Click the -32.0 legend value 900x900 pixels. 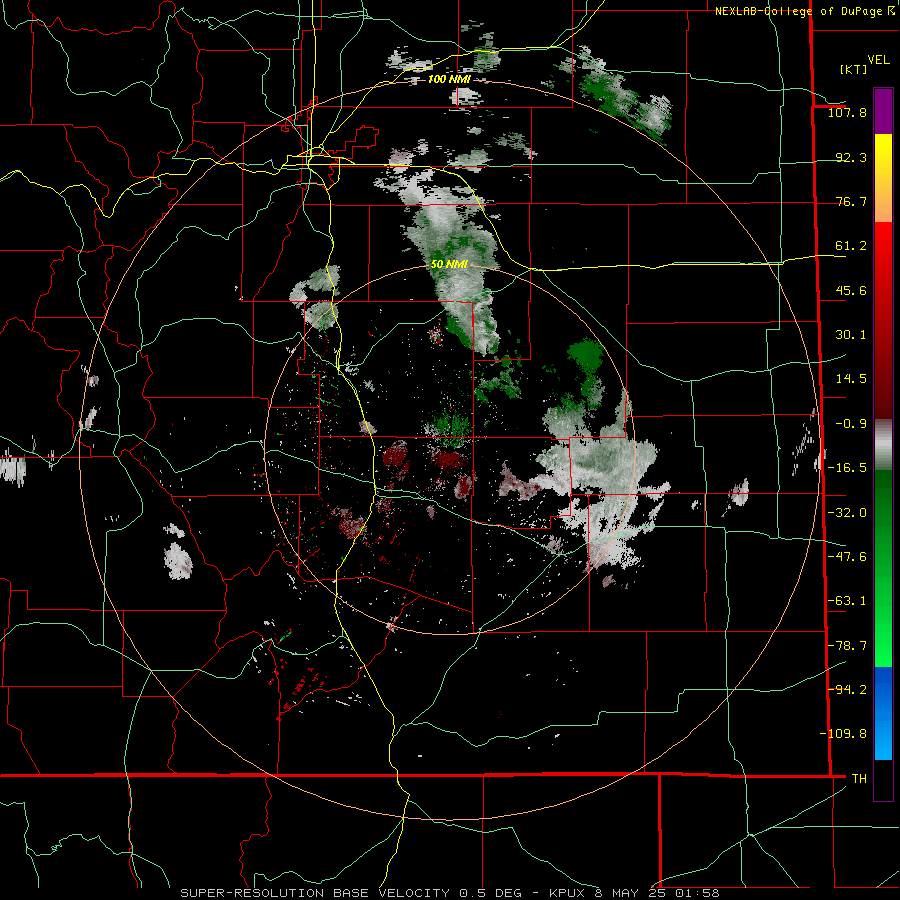pyautogui.click(x=847, y=513)
